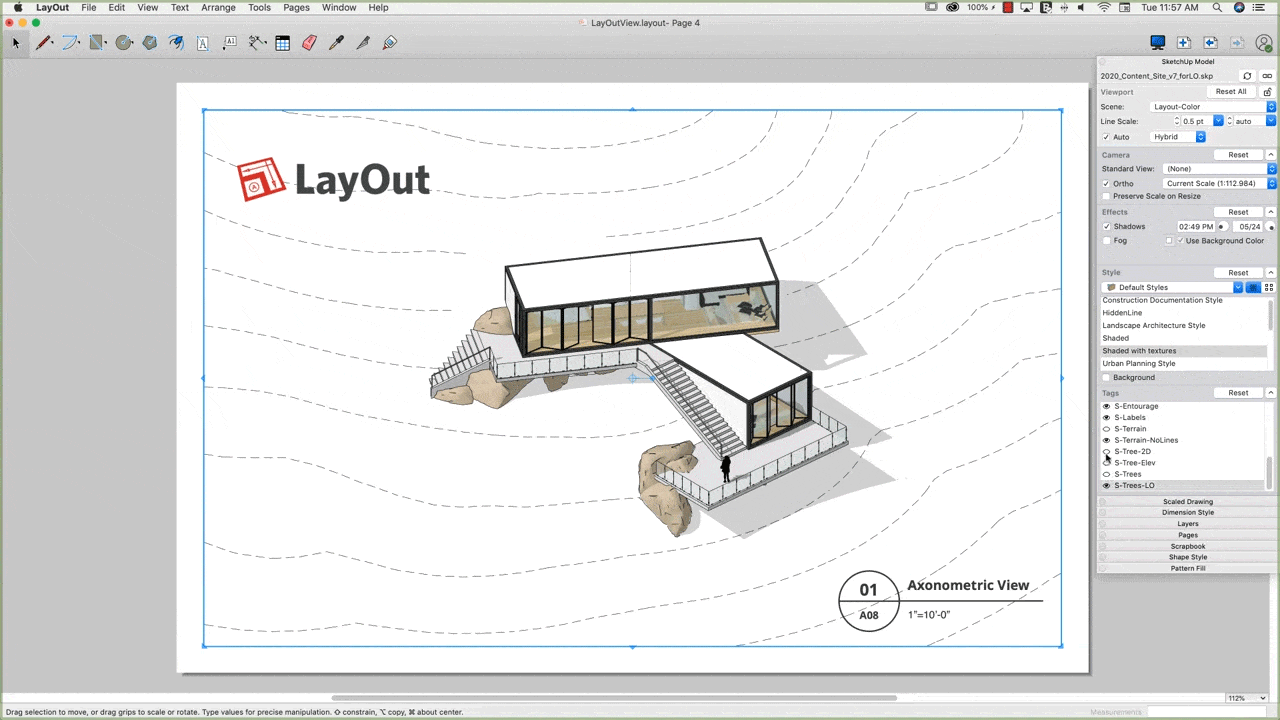Select the Label tool
The width and height of the screenshot is (1280, 720).
pos(229,42)
